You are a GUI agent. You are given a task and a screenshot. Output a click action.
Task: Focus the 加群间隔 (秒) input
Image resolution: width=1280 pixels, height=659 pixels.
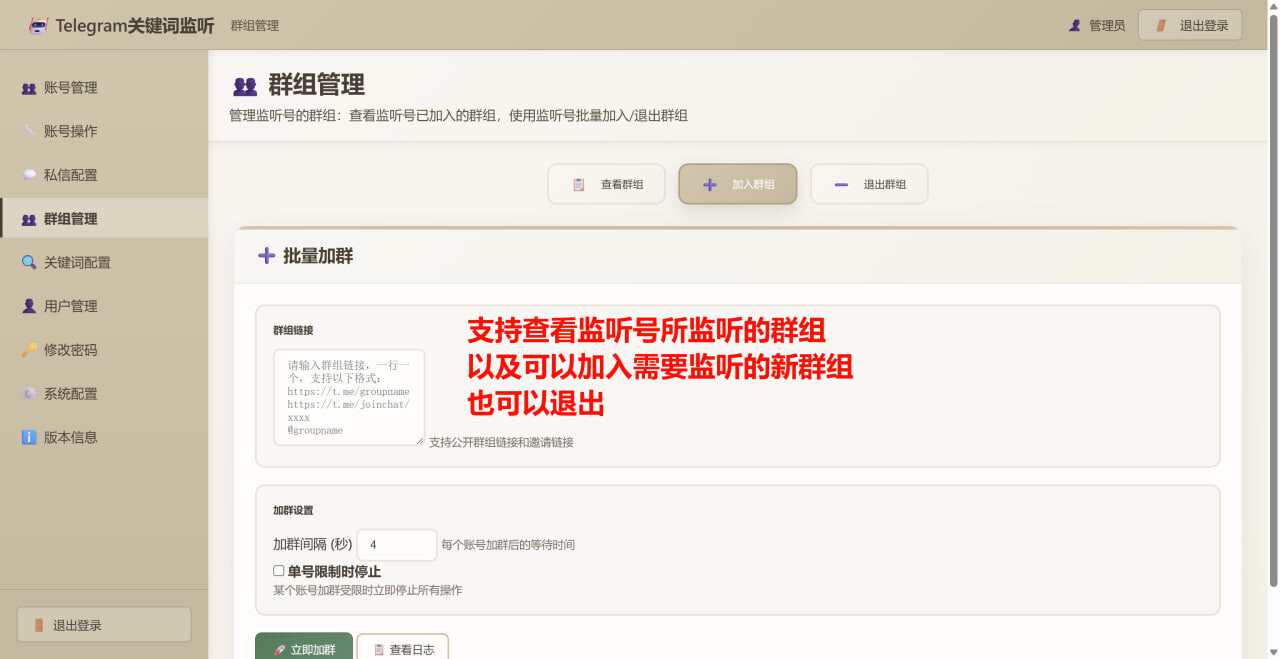click(x=397, y=545)
